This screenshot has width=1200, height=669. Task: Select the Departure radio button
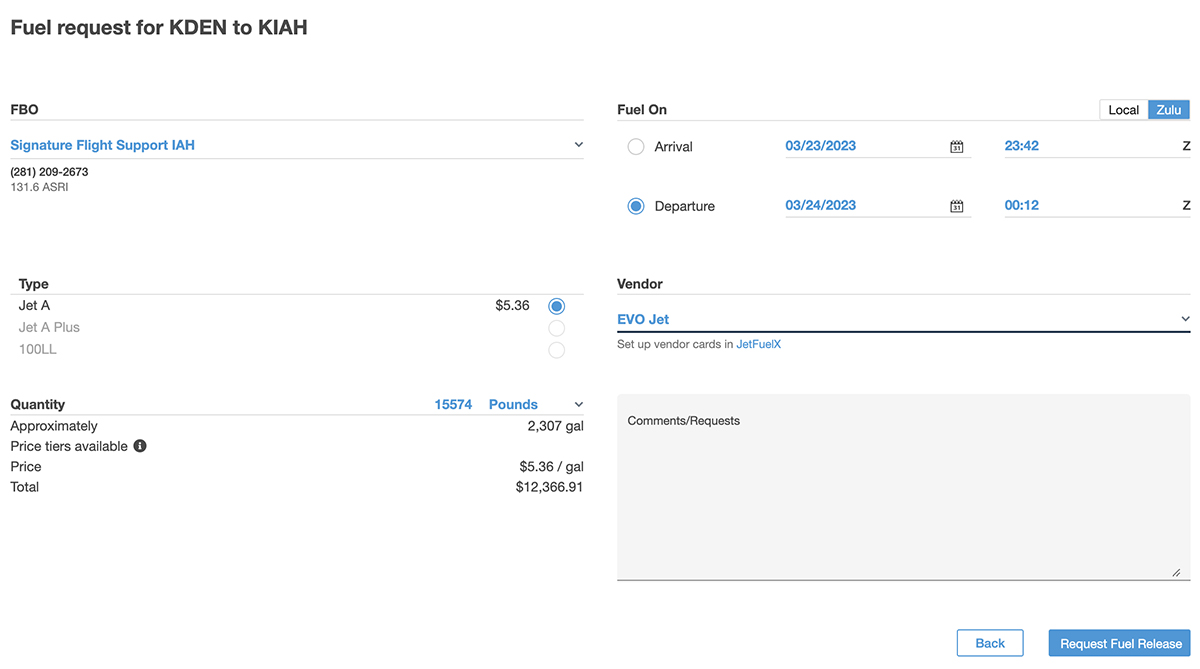coord(635,207)
